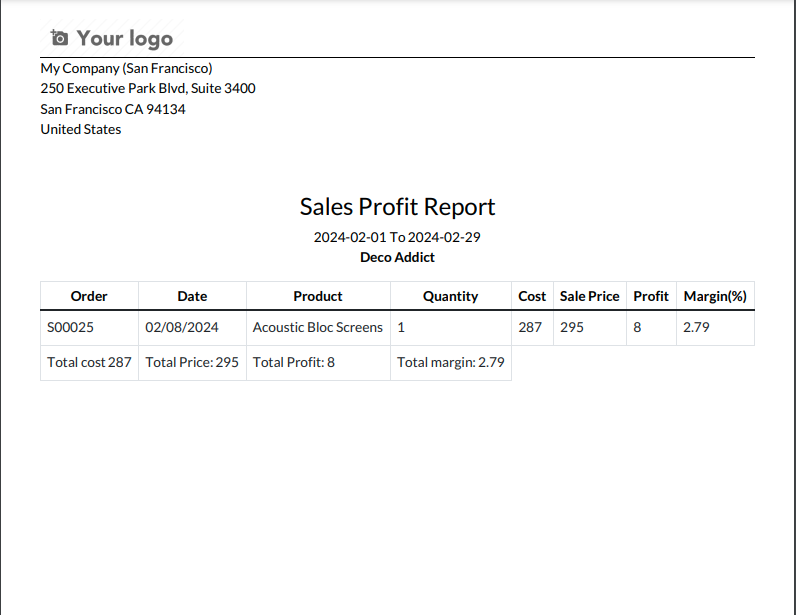The height and width of the screenshot is (615, 796).
Task: Click the "Your logo" placeholder text
Action: click(124, 39)
